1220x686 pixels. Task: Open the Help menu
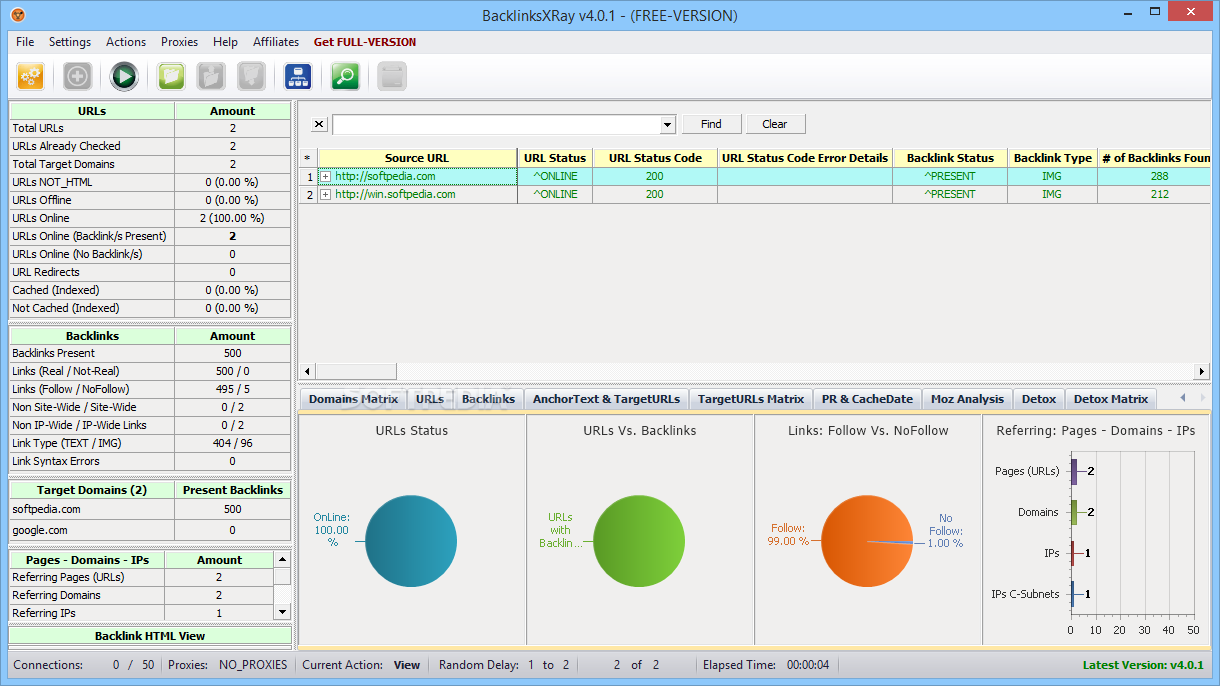[225, 42]
